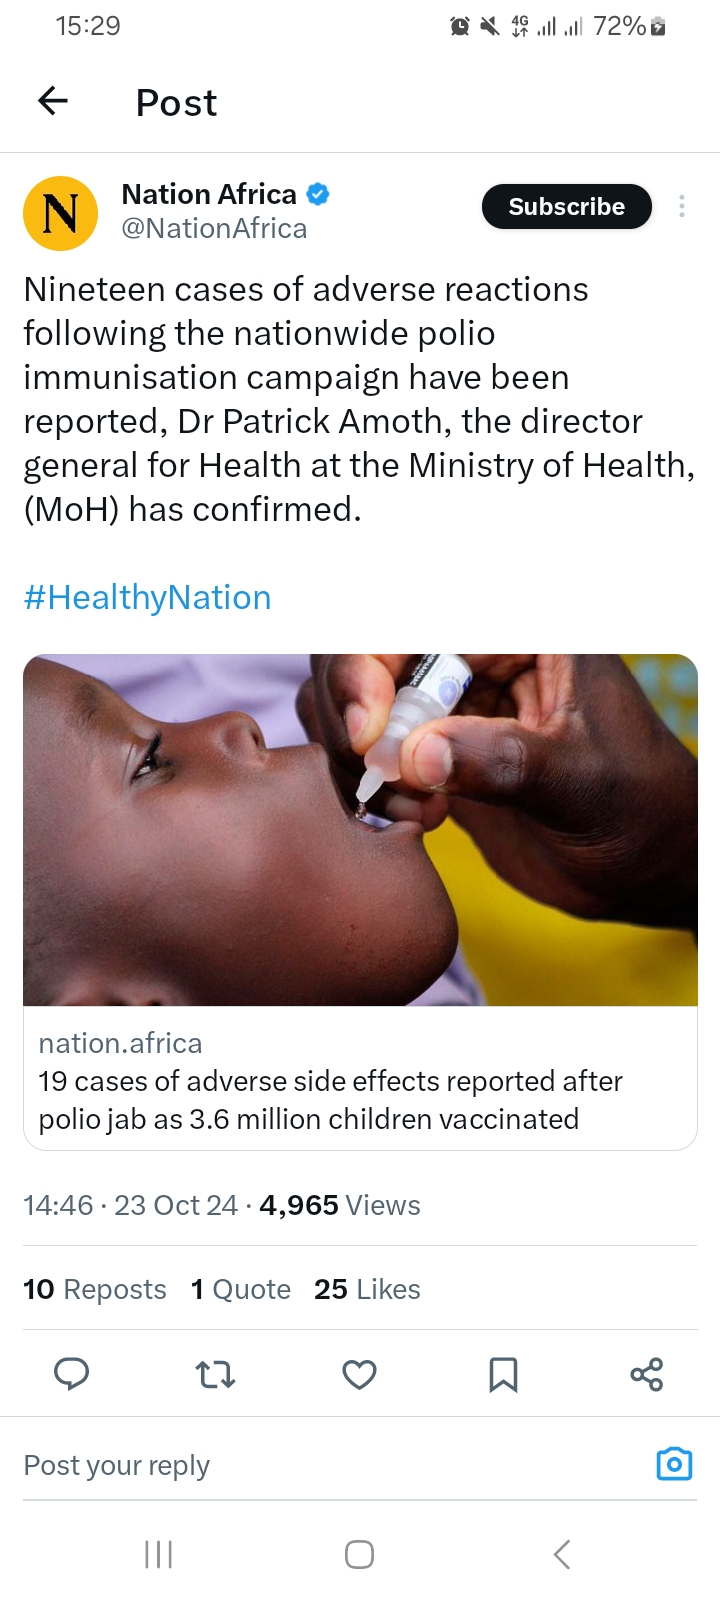Screen dimensions: 720x1600
Task: Tap the blue verified badge
Action: point(318,194)
